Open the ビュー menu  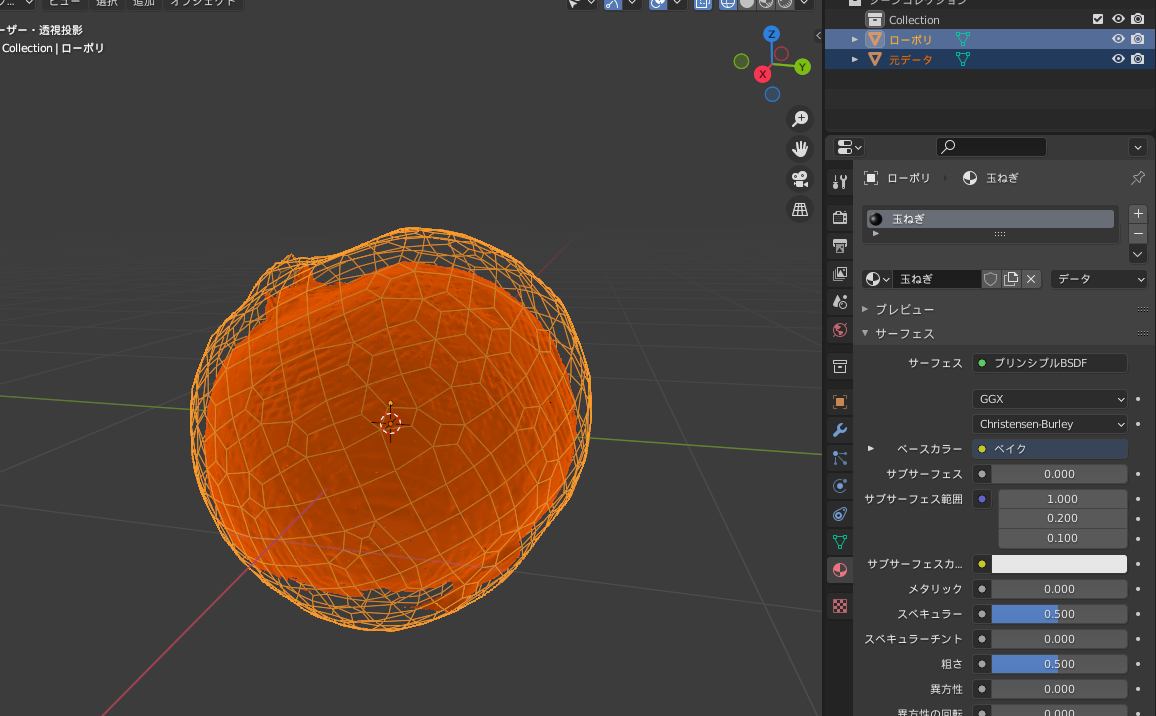[64, 3]
